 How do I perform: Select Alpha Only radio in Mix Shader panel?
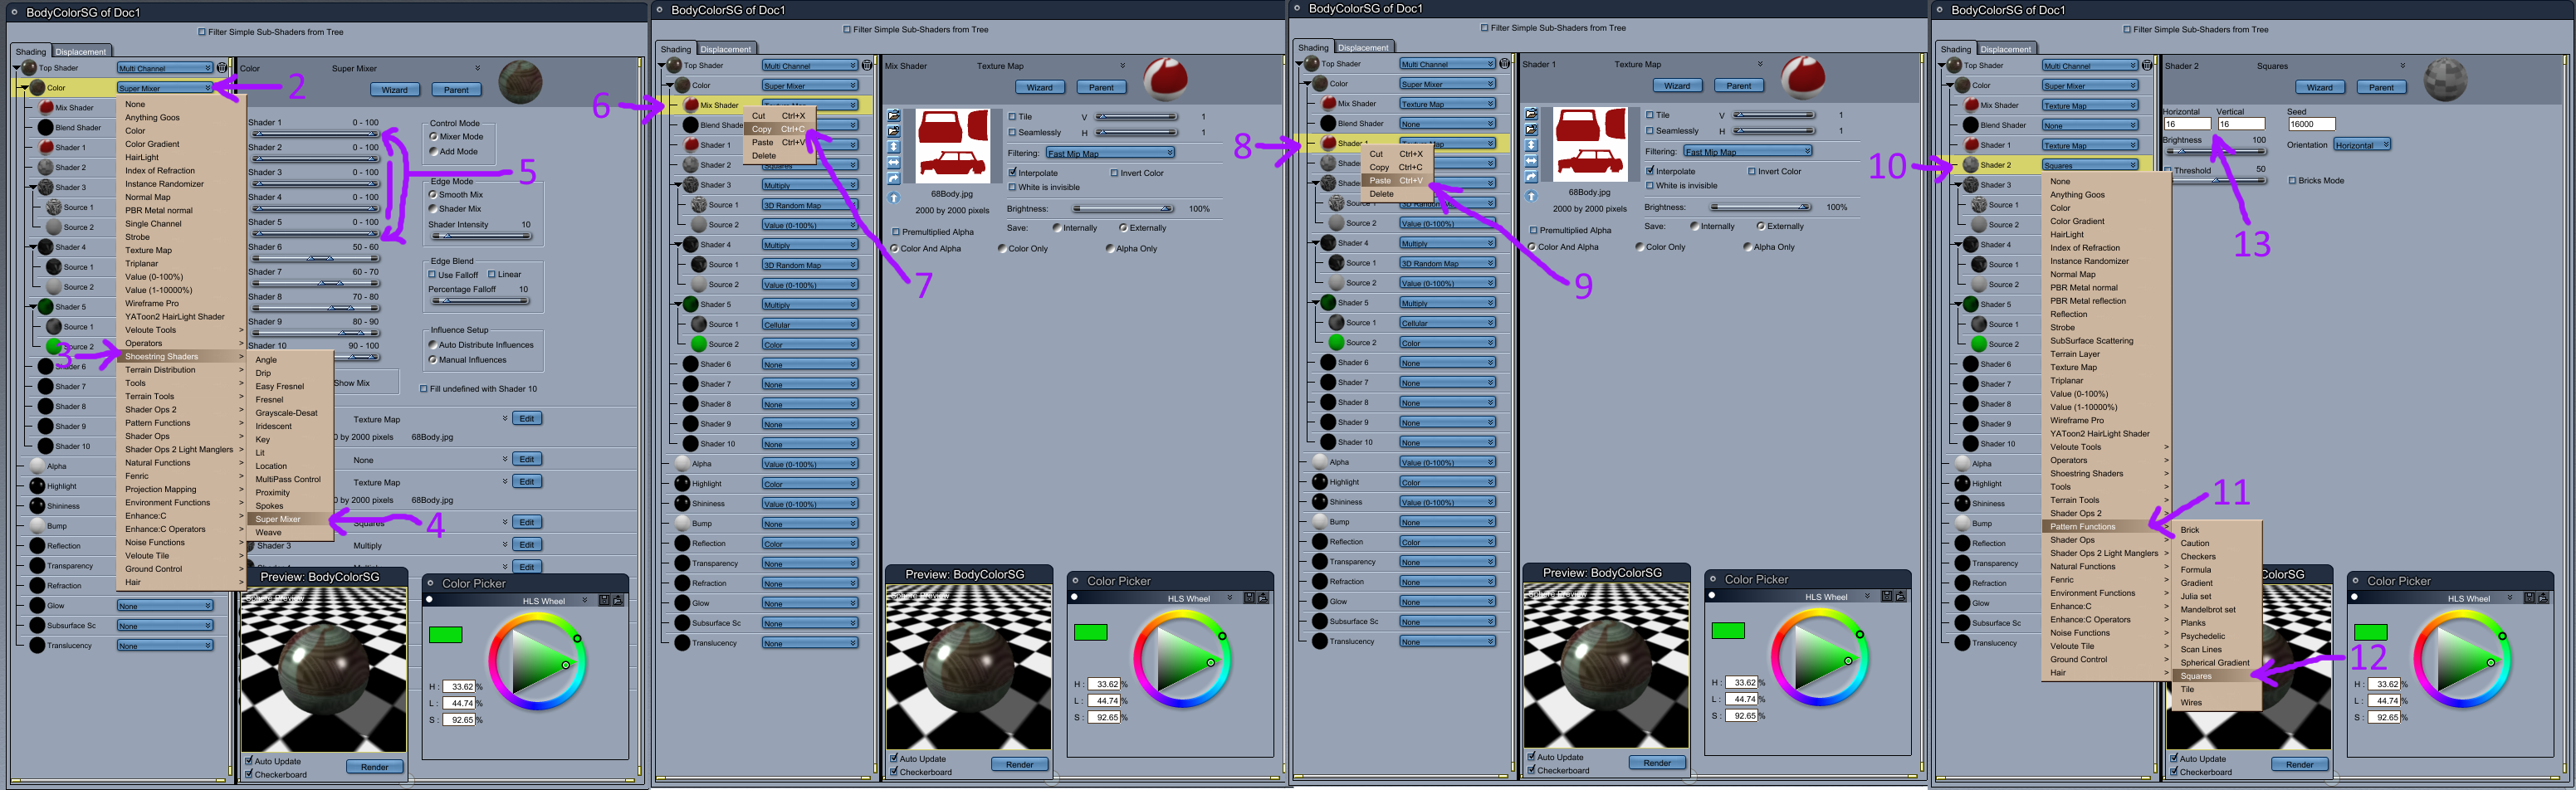(x=1110, y=249)
